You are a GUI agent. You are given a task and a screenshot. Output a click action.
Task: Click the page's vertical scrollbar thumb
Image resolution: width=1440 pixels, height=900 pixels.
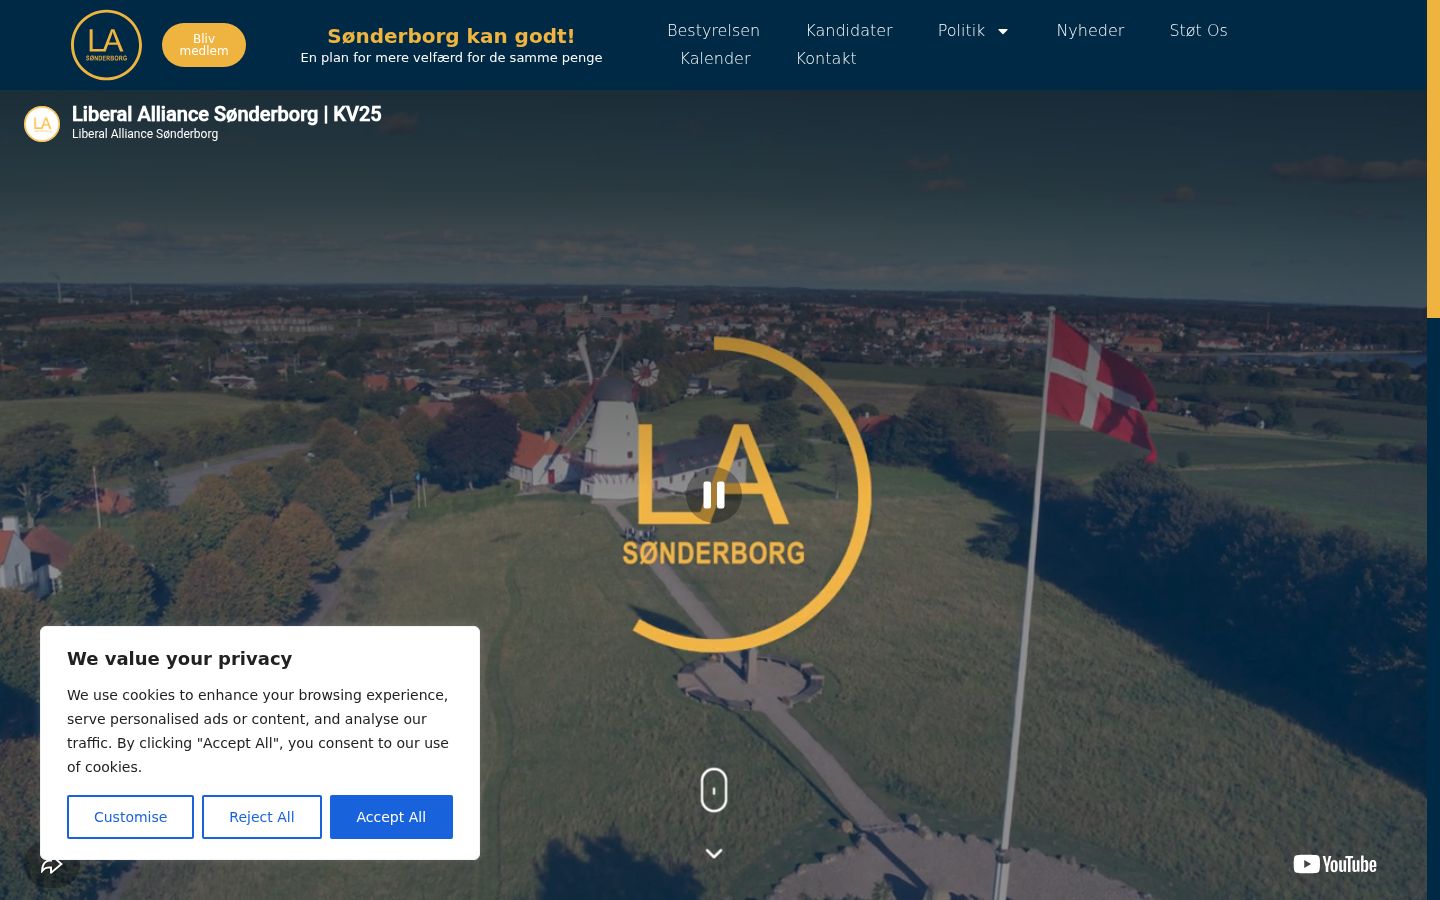pyautogui.click(x=1433, y=159)
